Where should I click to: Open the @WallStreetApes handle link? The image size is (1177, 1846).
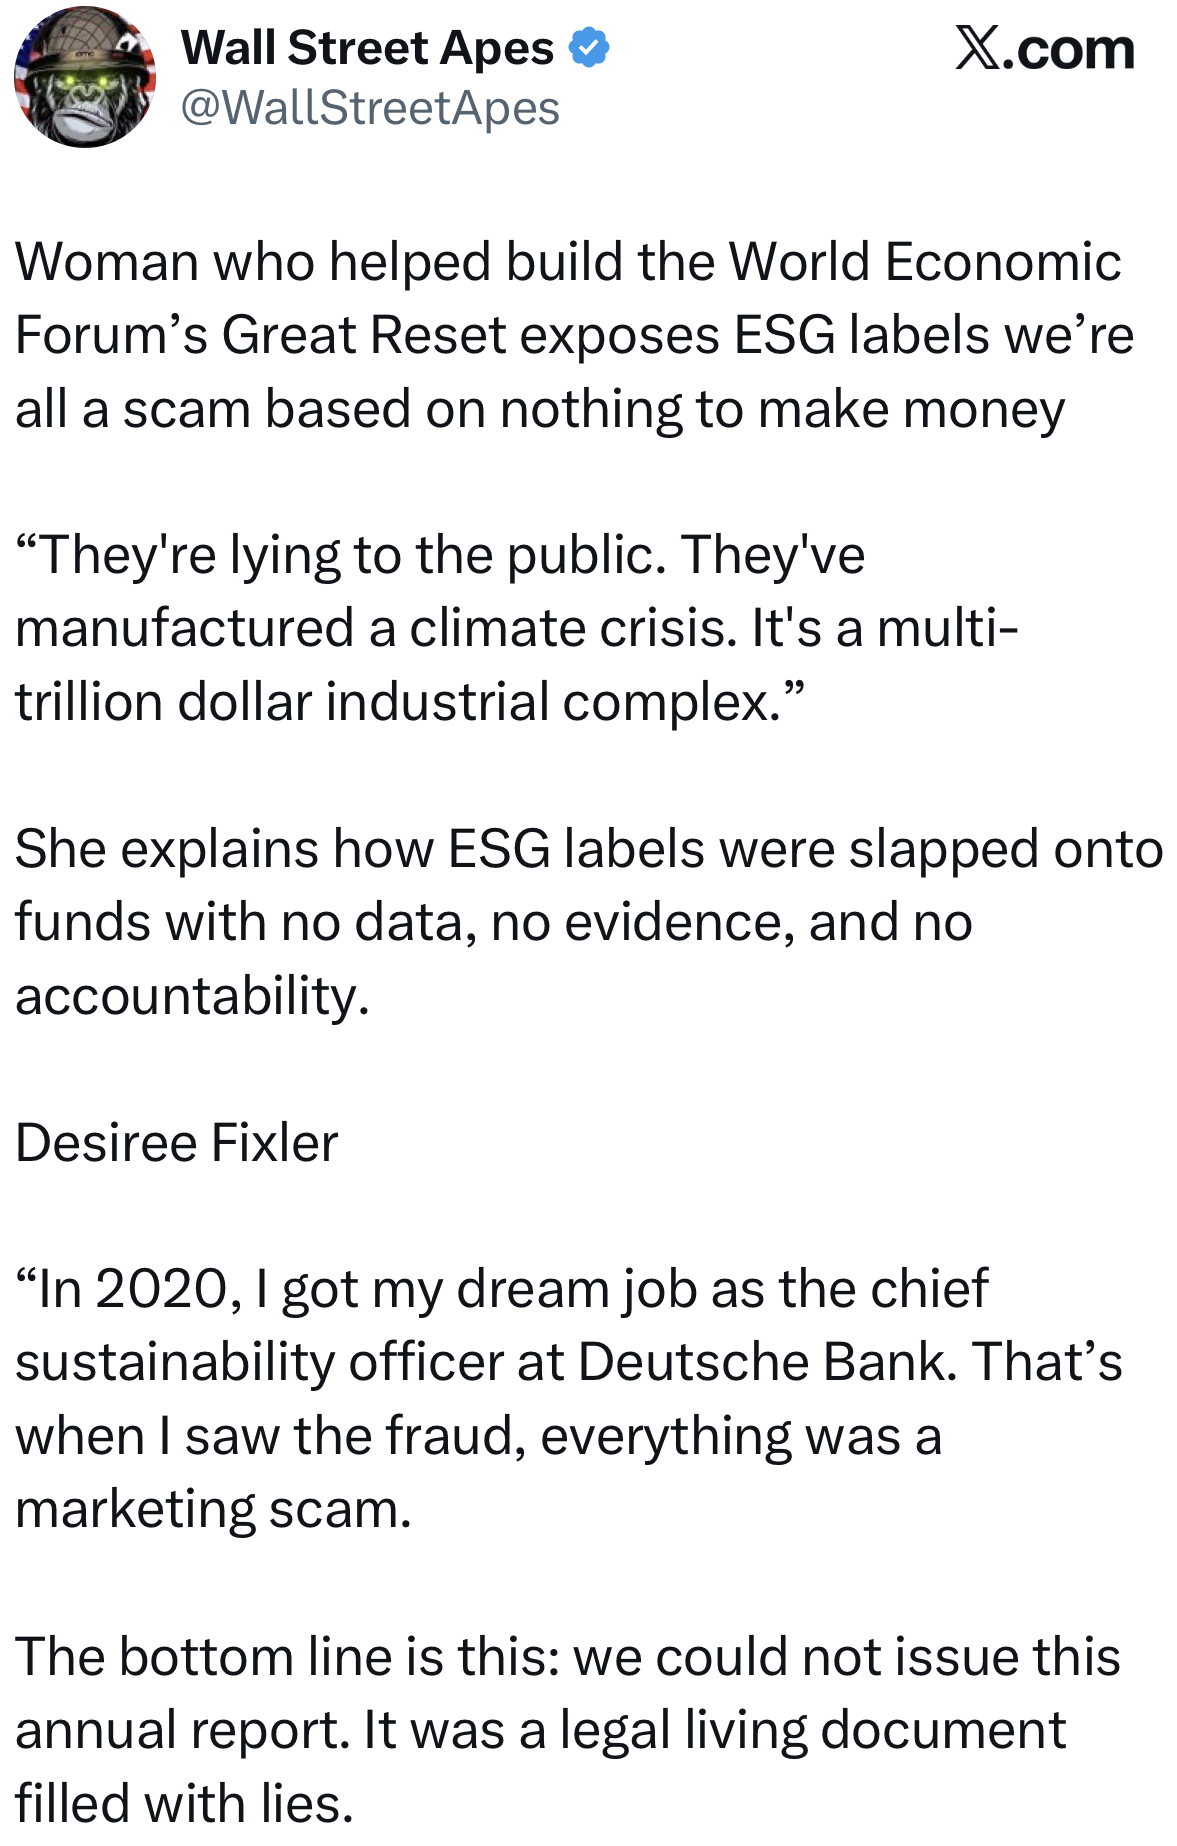(x=370, y=108)
